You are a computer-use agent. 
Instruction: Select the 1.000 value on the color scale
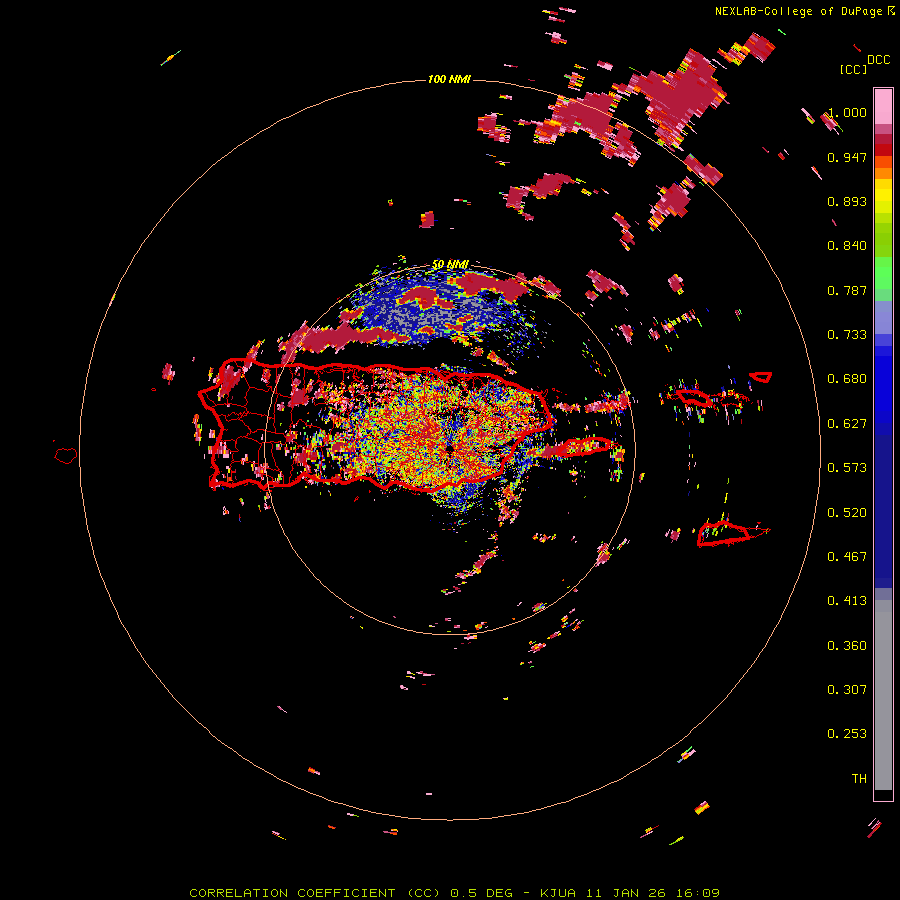click(x=847, y=112)
